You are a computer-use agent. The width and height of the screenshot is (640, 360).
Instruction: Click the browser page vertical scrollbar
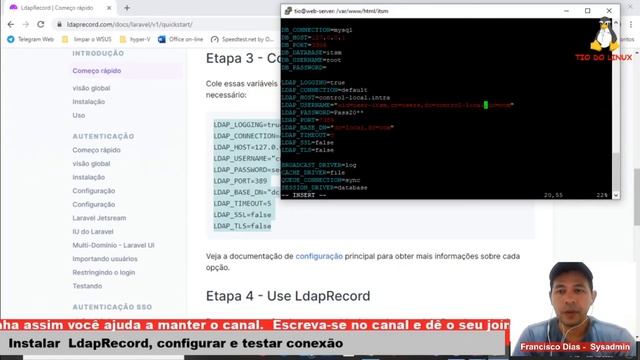[x=636, y=197]
